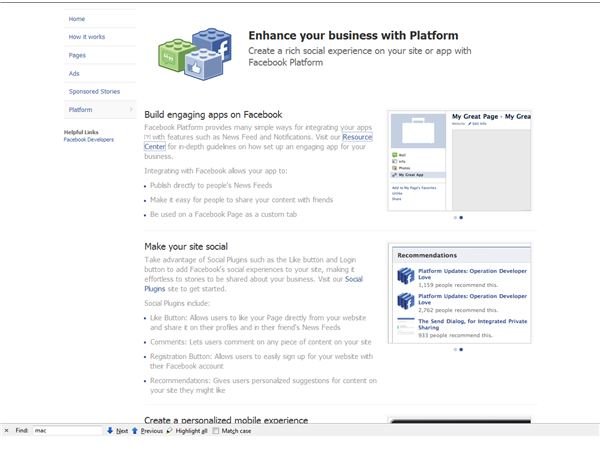Open Sponsored Stories sidebar item
This screenshot has width=600, height=449.
[x=94, y=91]
